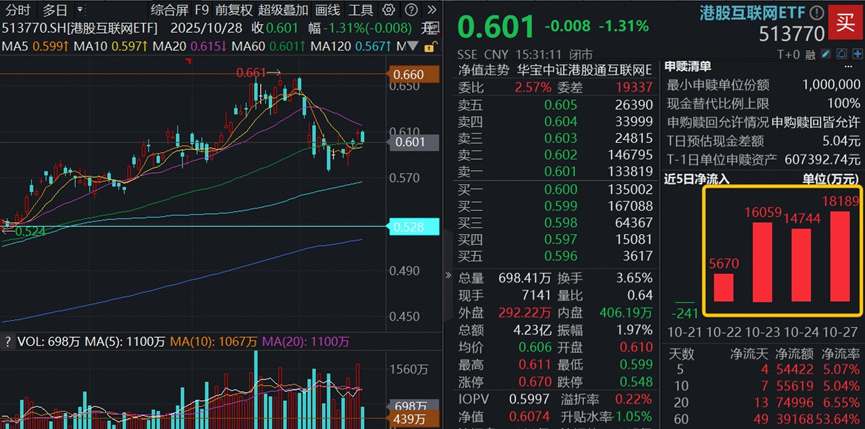Click the 净值走势 label
Image resolution: width=865 pixels, height=429 pixels.
coord(483,70)
